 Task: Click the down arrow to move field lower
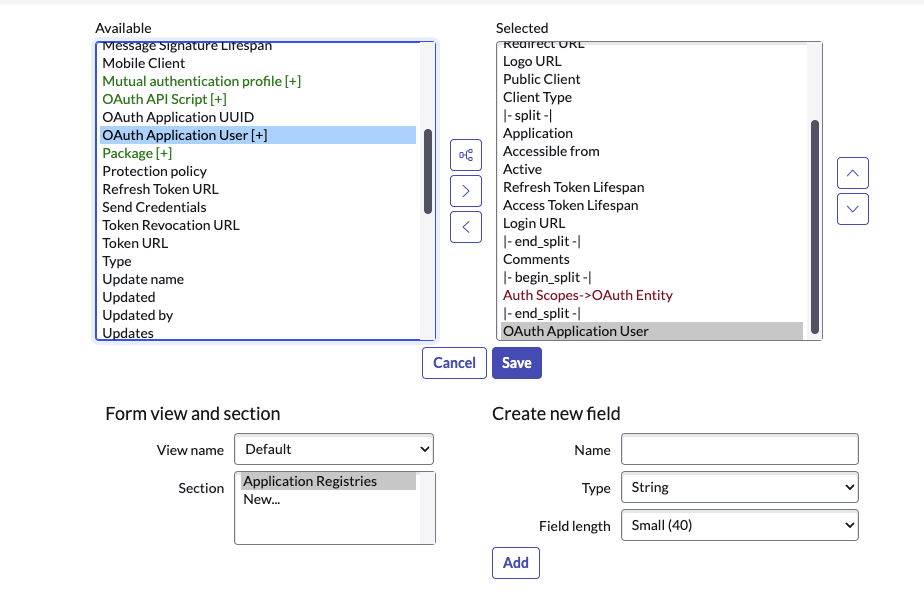[x=852, y=209]
